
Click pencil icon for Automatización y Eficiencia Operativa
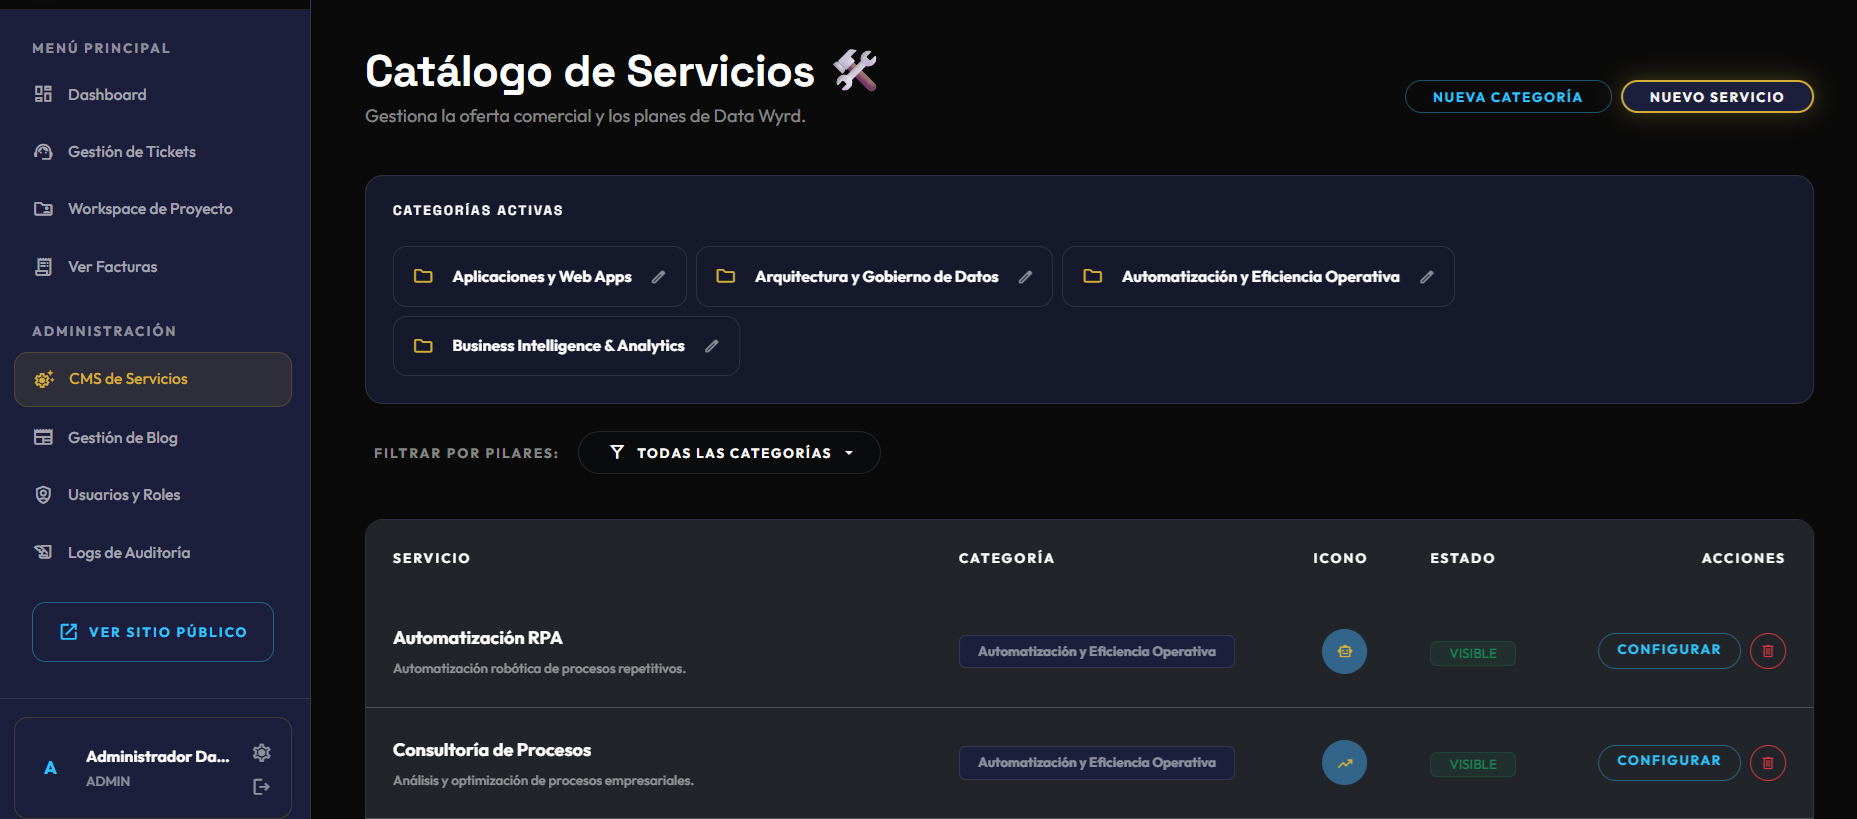click(1427, 277)
